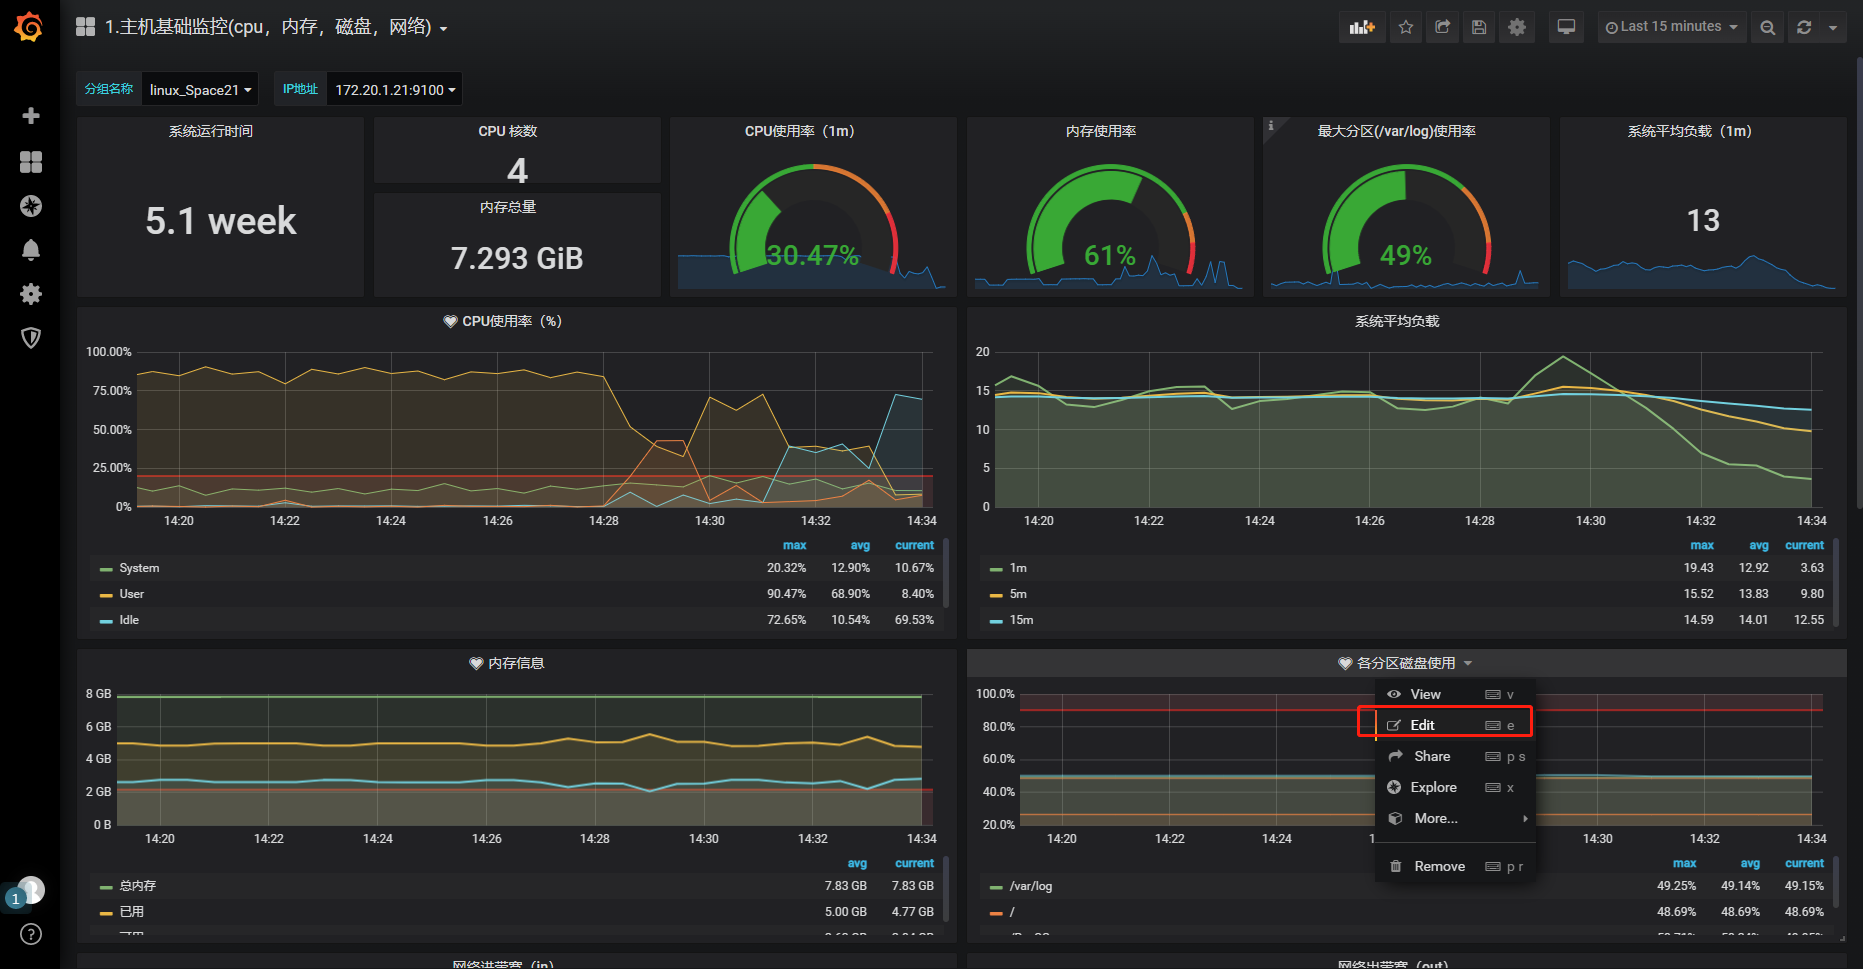Viewport: 1863px width, 969px height.
Task: Toggle the 总内存 series in memory legend
Action: coord(137,886)
